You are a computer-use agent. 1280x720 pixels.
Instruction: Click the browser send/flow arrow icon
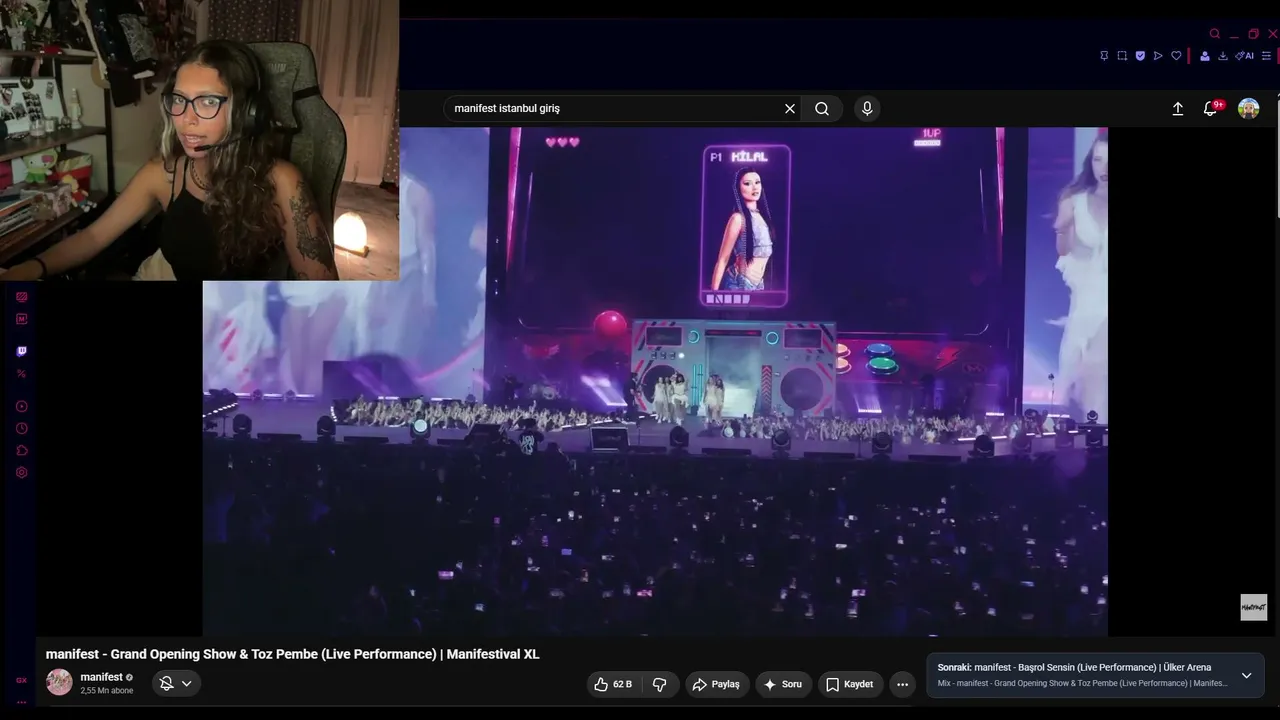click(x=1158, y=56)
